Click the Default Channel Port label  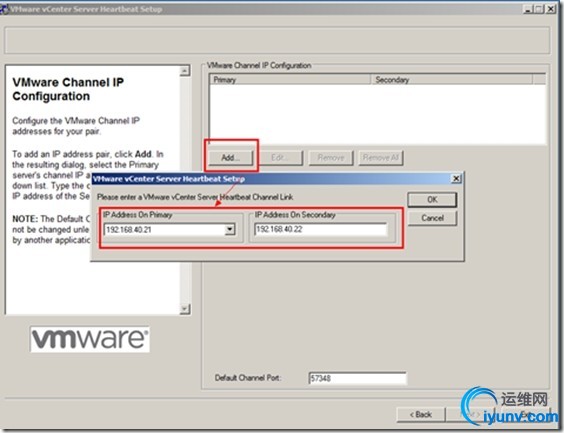pos(248,378)
